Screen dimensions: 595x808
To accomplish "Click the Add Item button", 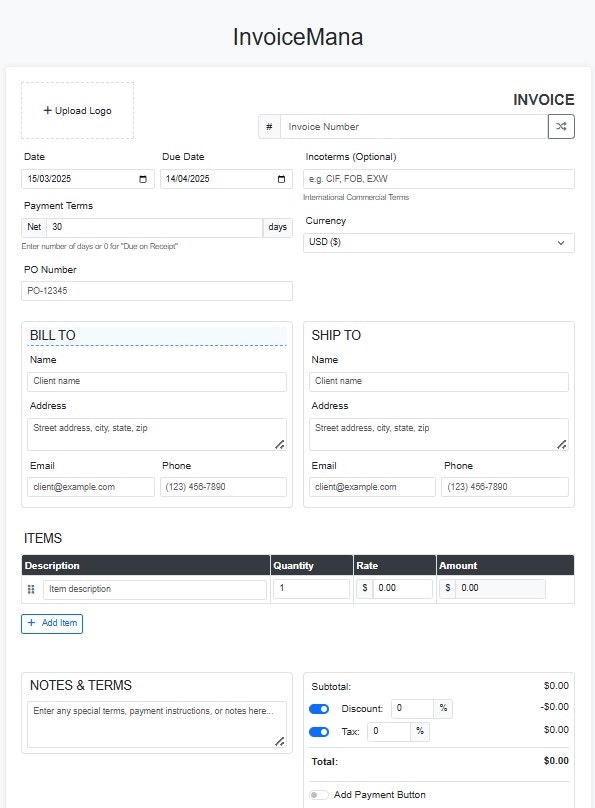I will (52, 624).
